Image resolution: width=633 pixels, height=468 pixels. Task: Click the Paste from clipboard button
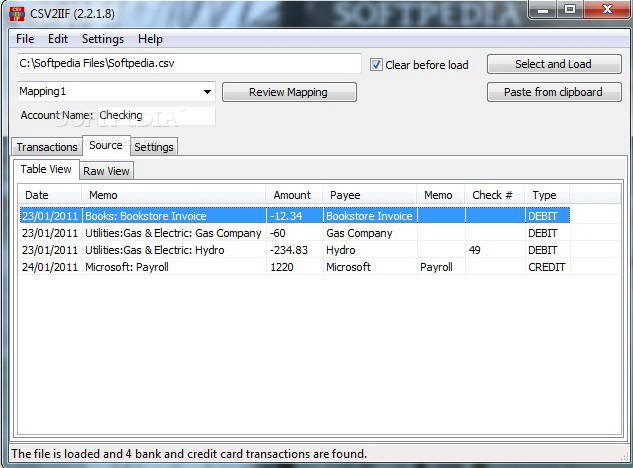[554, 92]
